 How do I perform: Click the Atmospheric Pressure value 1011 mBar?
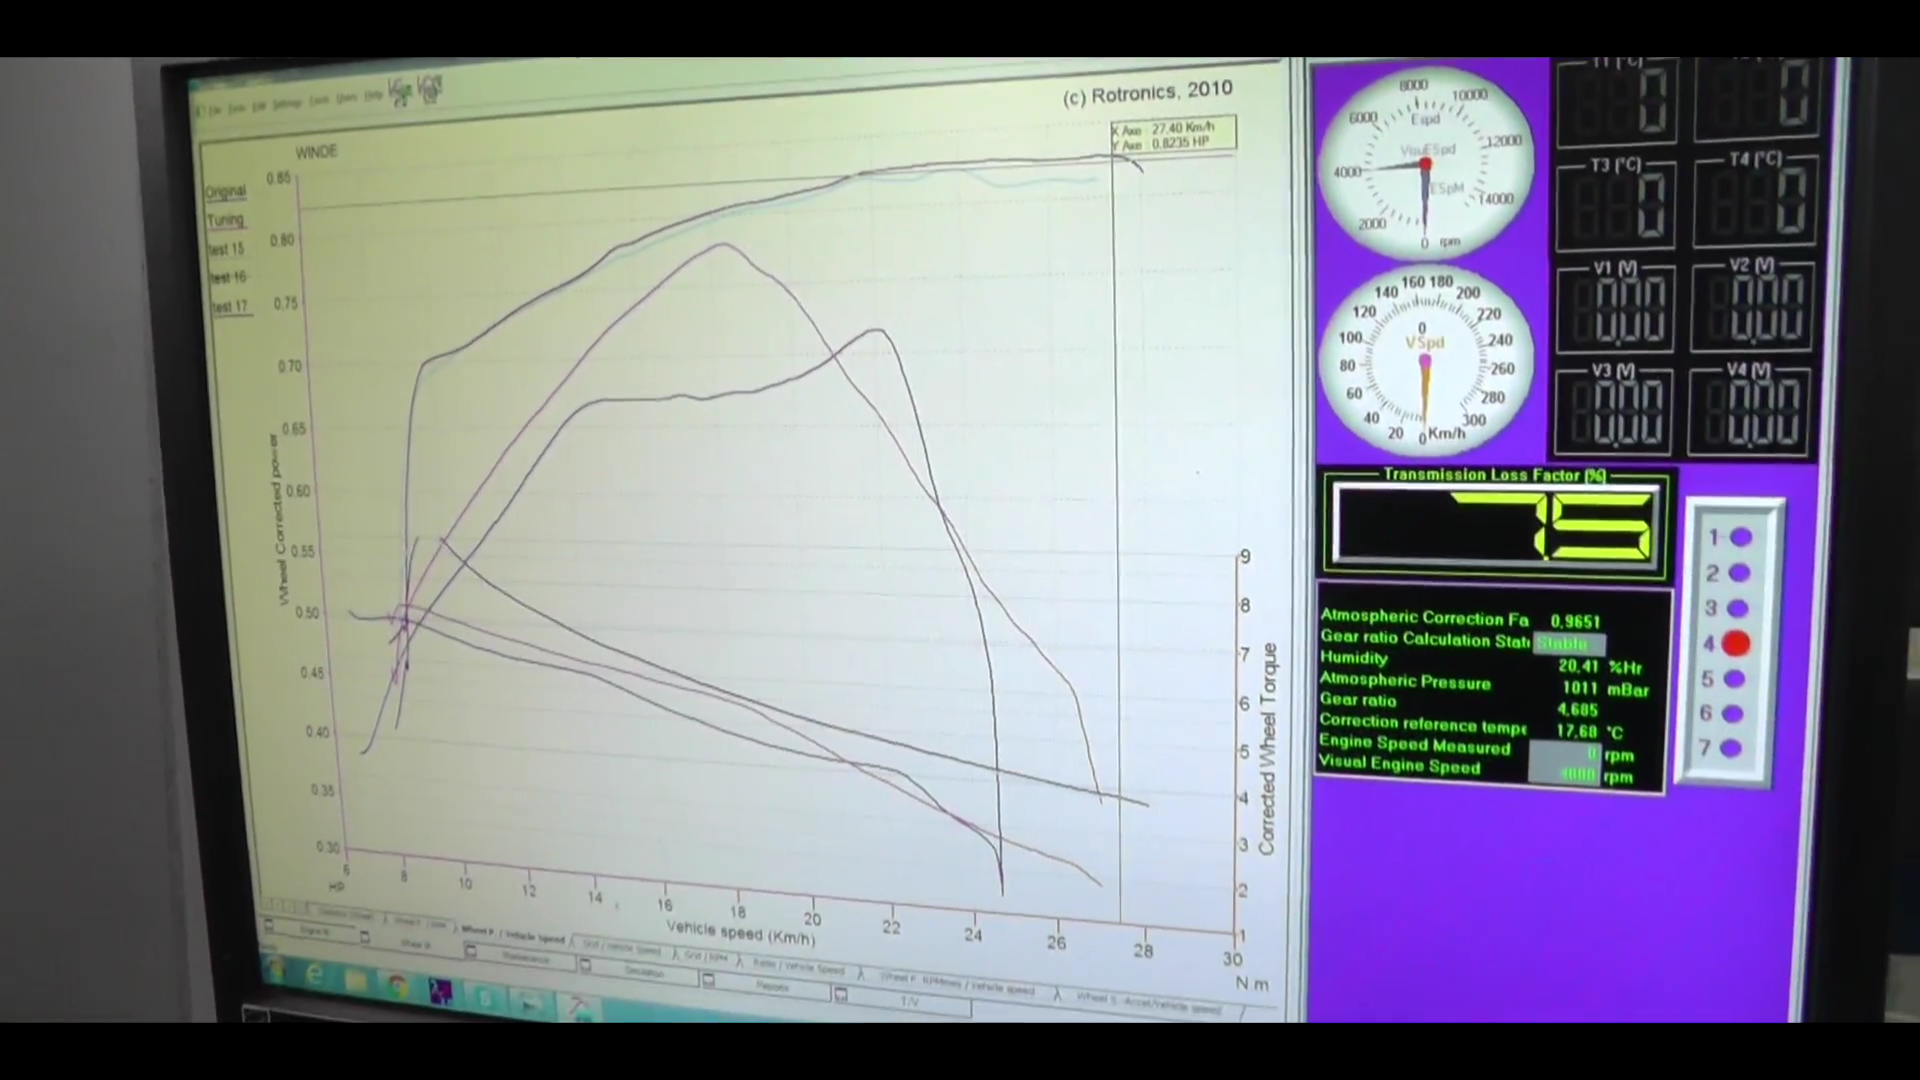(1605, 688)
